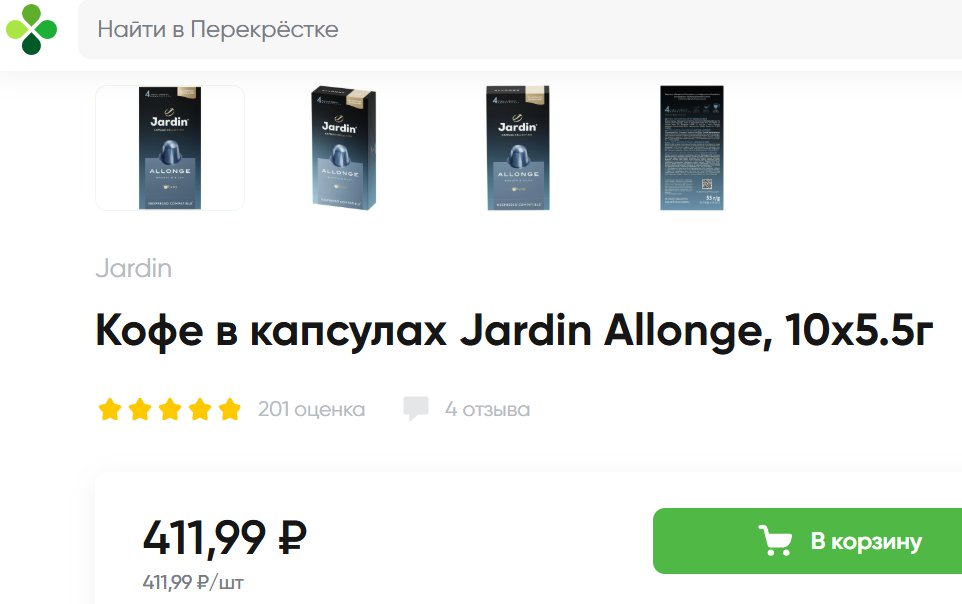
Task: Open the '4 отзыва' reviews link
Action: pos(488,409)
